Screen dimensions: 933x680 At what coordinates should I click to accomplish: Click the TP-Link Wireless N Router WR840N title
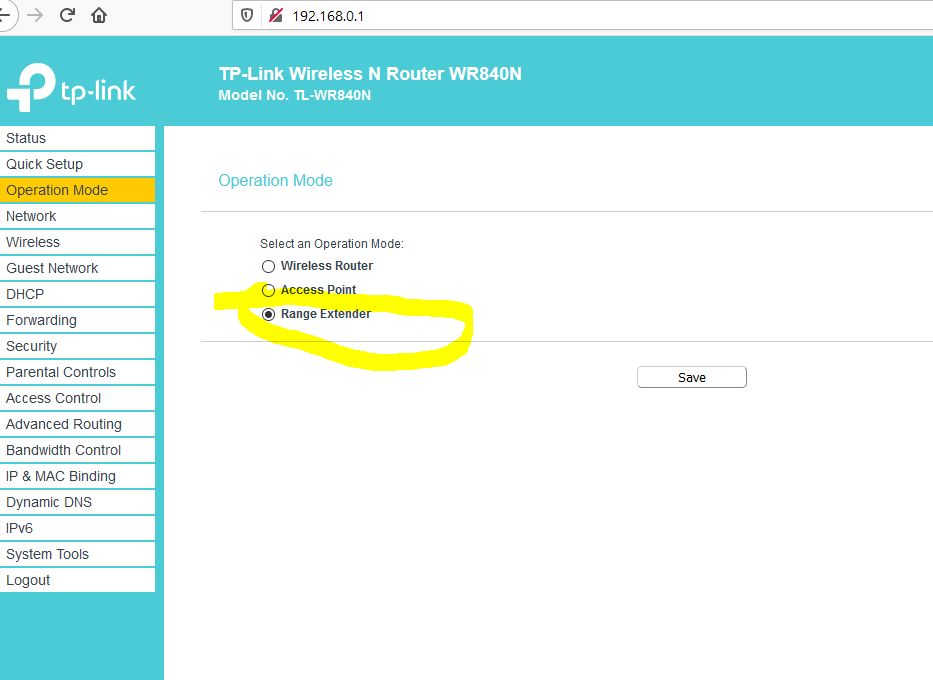coord(370,74)
